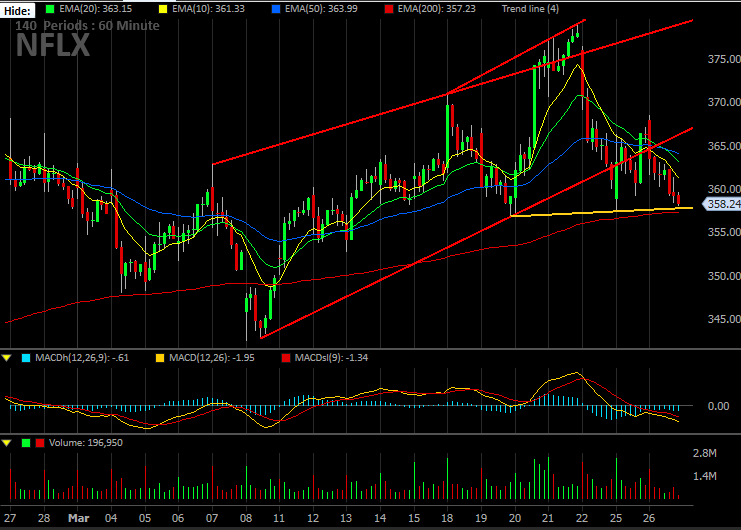741x530 pixels.
Task: Click green EMA(20) color swatch
Action: 50,9
